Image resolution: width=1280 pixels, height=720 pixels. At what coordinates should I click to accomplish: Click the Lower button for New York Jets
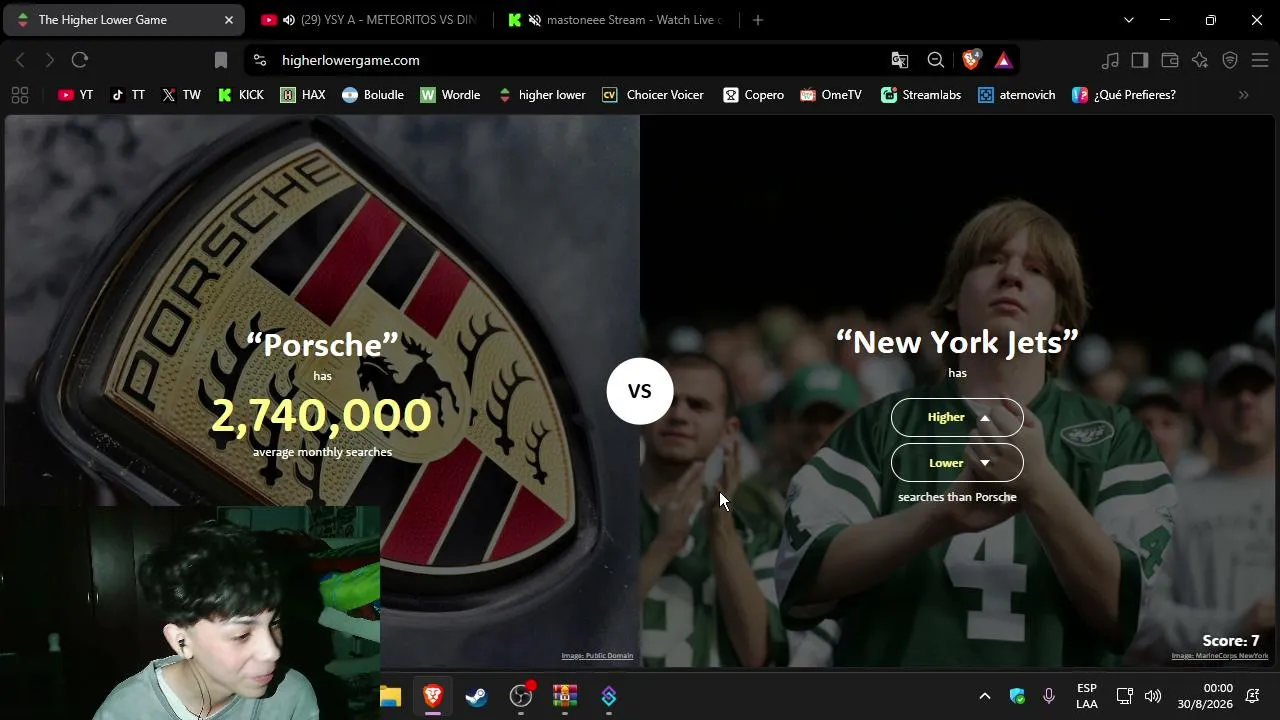coord(957,463)
